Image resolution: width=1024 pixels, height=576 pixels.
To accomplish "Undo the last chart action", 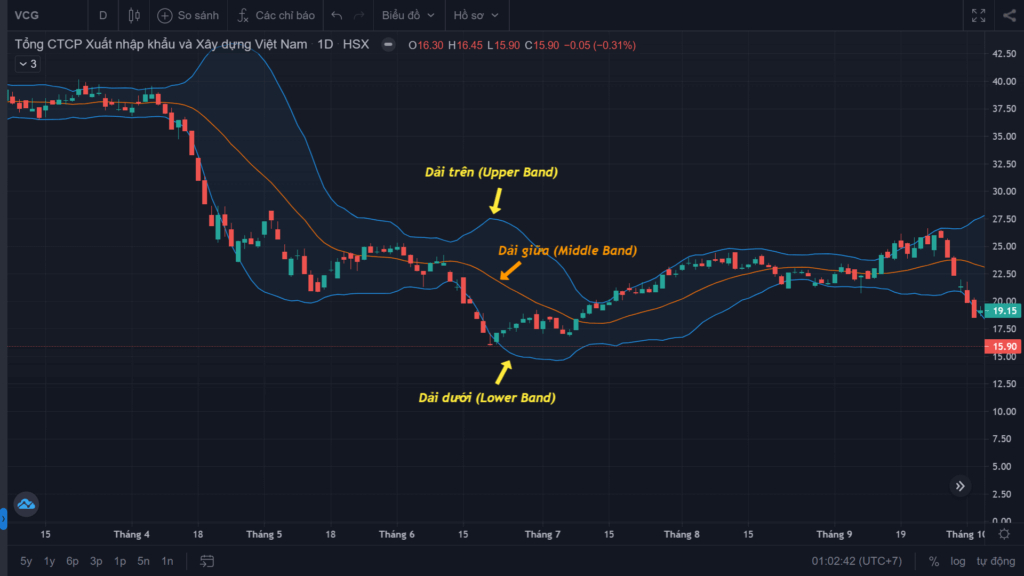I will point(336,15).
